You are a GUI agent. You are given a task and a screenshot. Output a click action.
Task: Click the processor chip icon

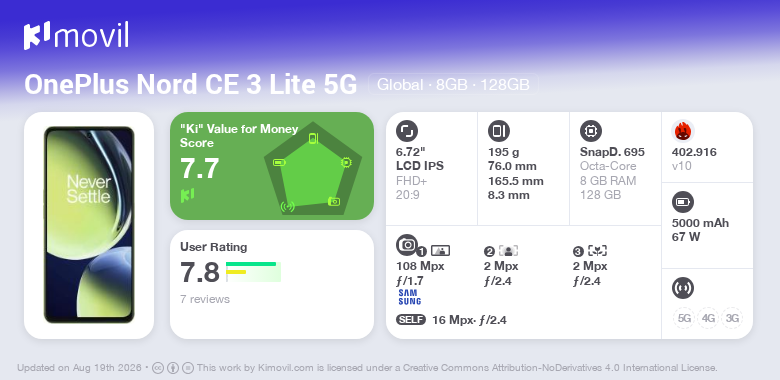click(591, 131)
